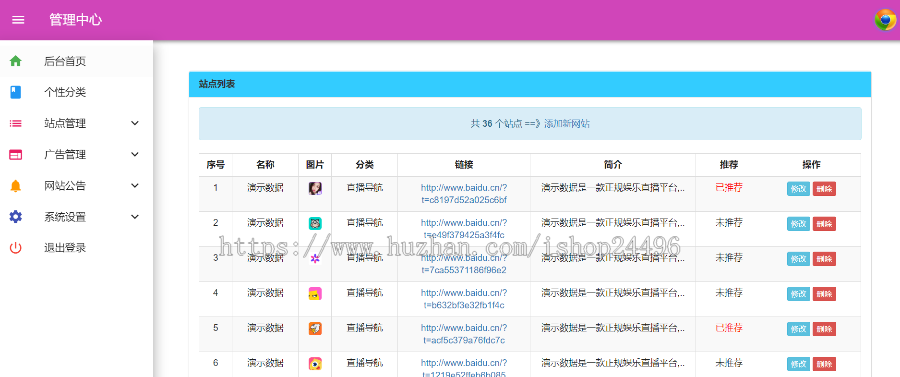The image size is (900, 377).
Task: Click the 推荐 column header
Action: pos(728,165)
